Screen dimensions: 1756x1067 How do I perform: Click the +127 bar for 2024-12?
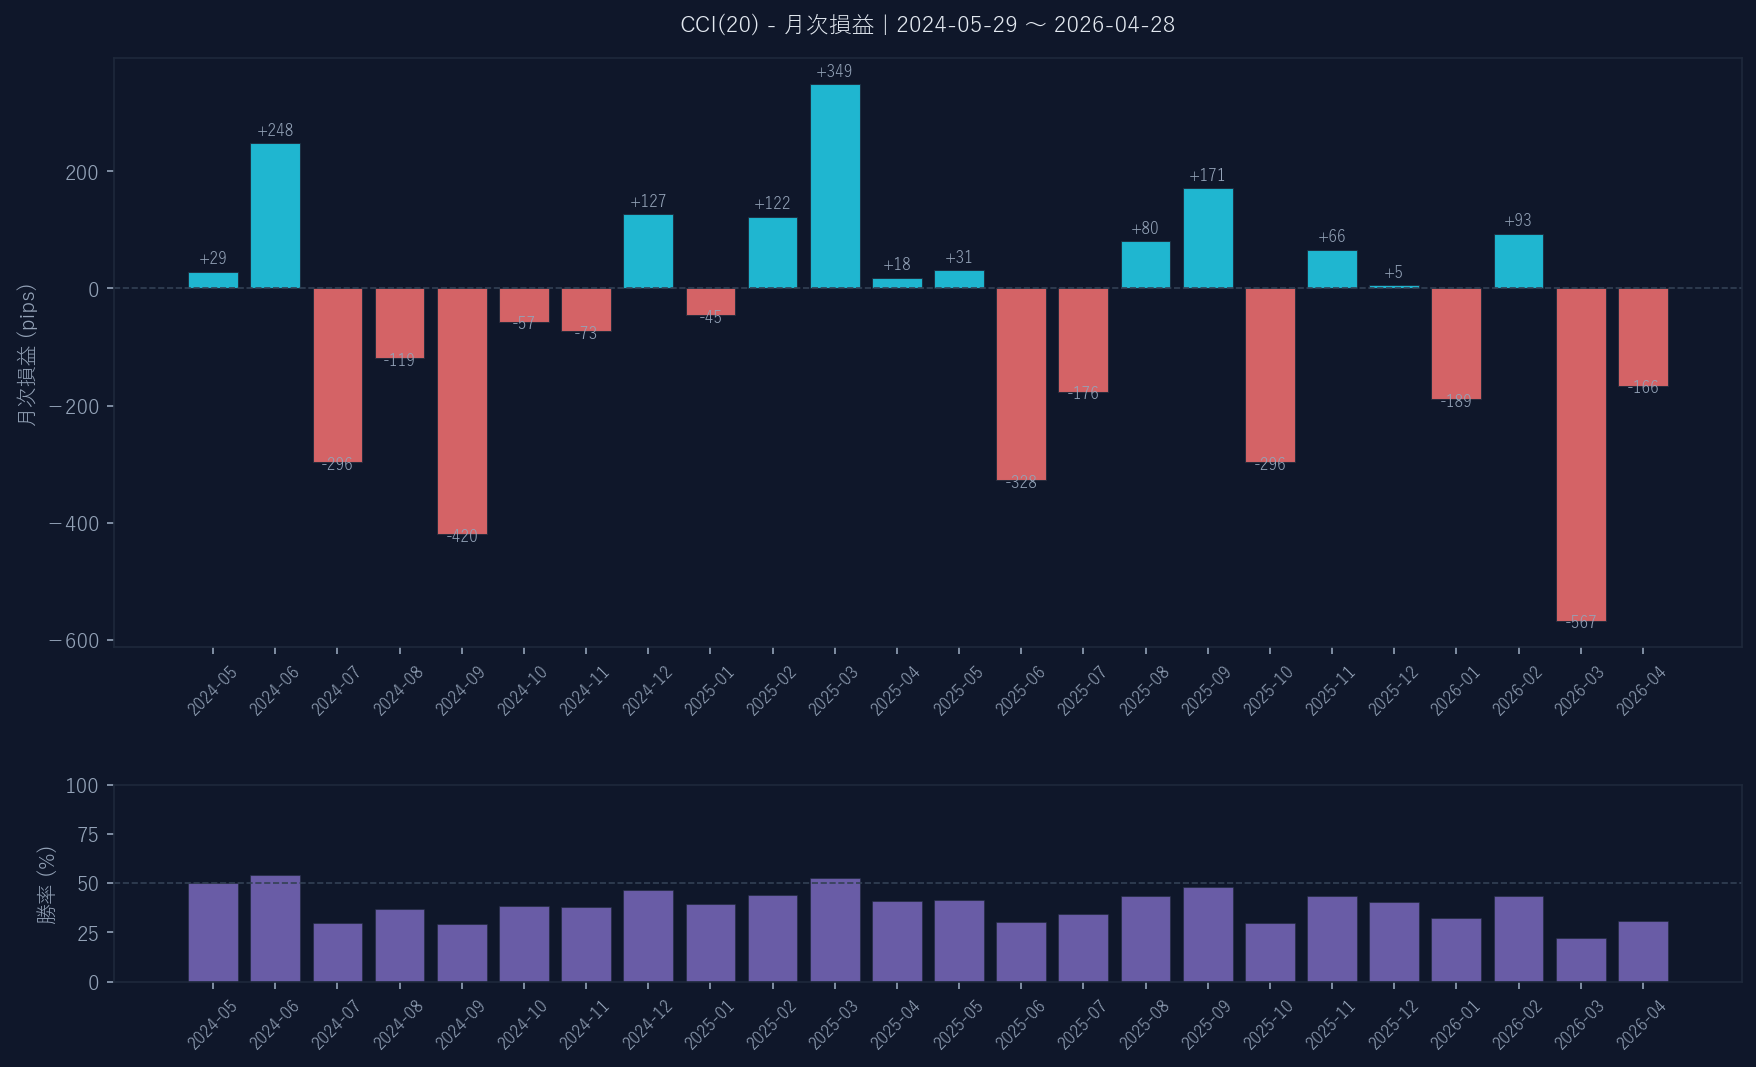[648, 251]
